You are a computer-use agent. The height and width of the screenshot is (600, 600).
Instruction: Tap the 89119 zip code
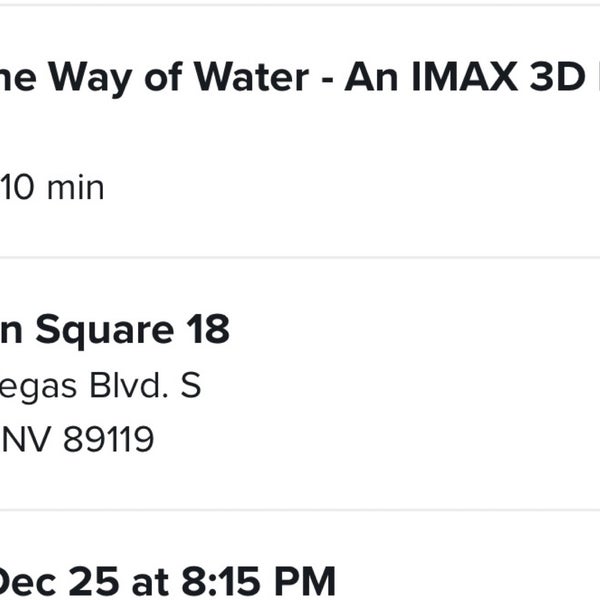pos(108,439)
